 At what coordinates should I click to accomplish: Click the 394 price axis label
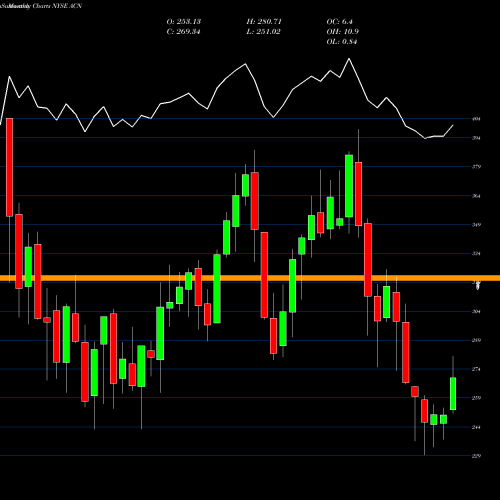tap(476, 138)
